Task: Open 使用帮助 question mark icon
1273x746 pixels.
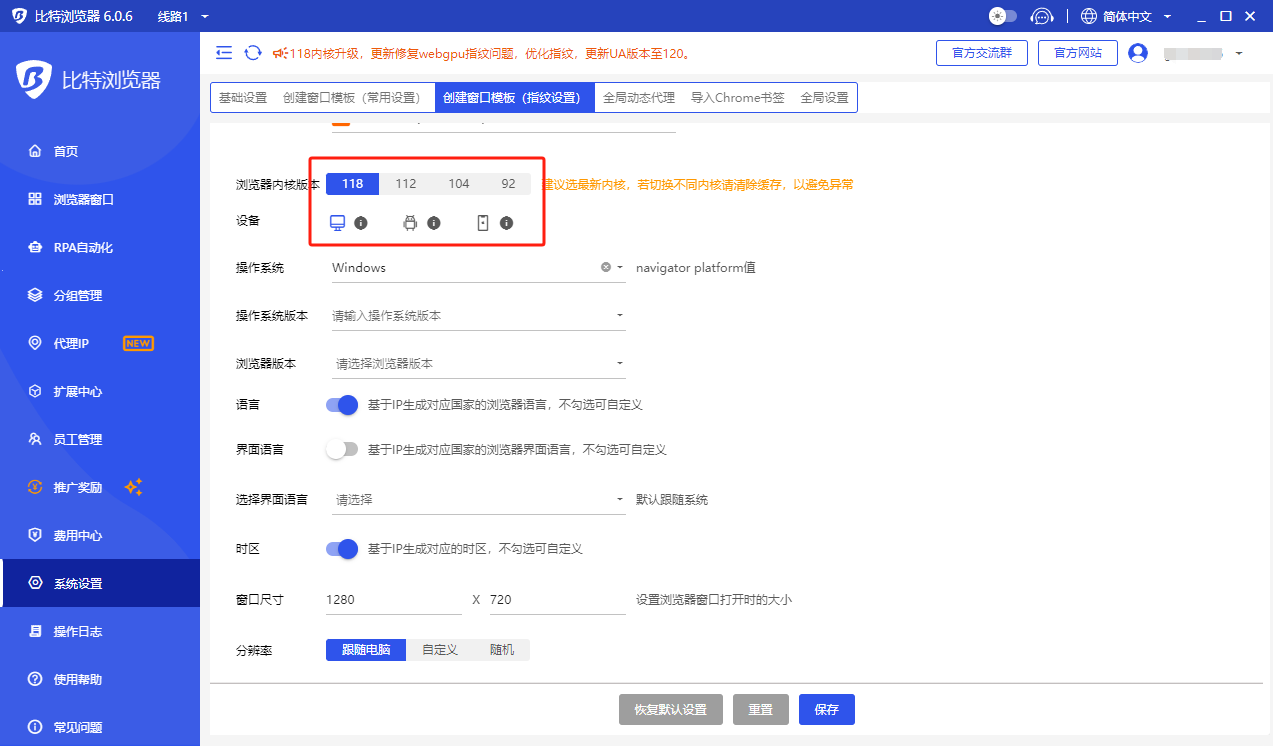Action: pyautogui.click(x=35, y=680)
